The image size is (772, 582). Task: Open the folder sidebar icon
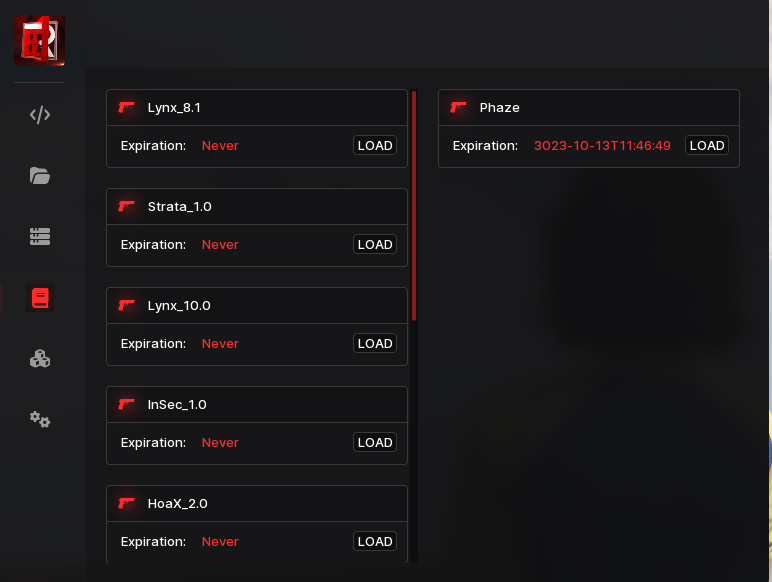pyautogui.click(x=40, y=176)
